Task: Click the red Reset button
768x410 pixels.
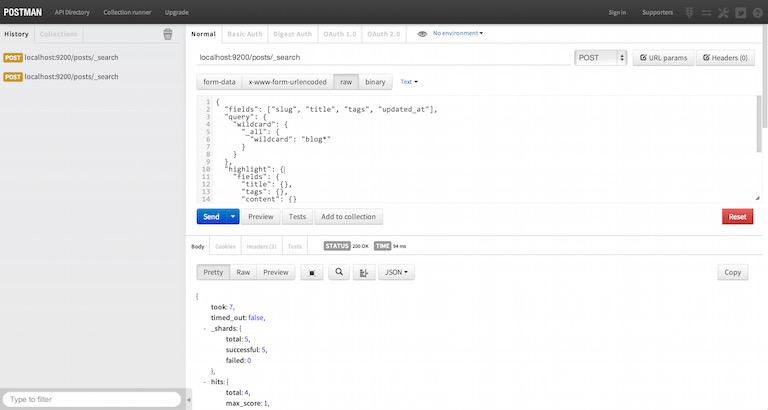Action: click(737, 216)
